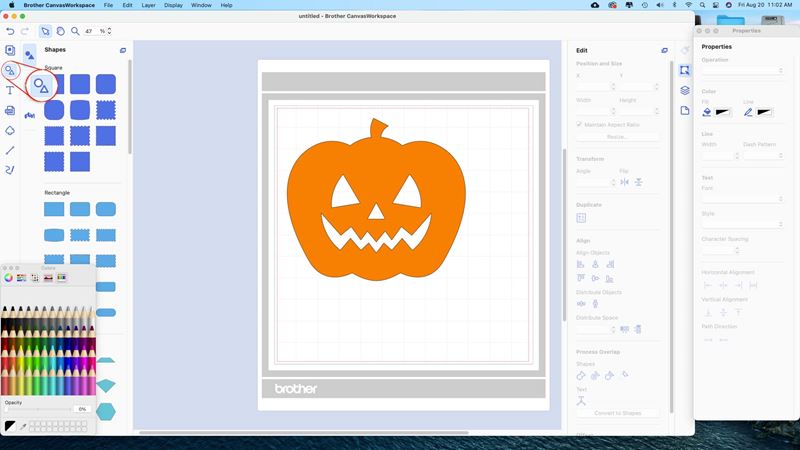Choose the straight line drawing tool
This screenshot has width=800, height=450.
10,150
